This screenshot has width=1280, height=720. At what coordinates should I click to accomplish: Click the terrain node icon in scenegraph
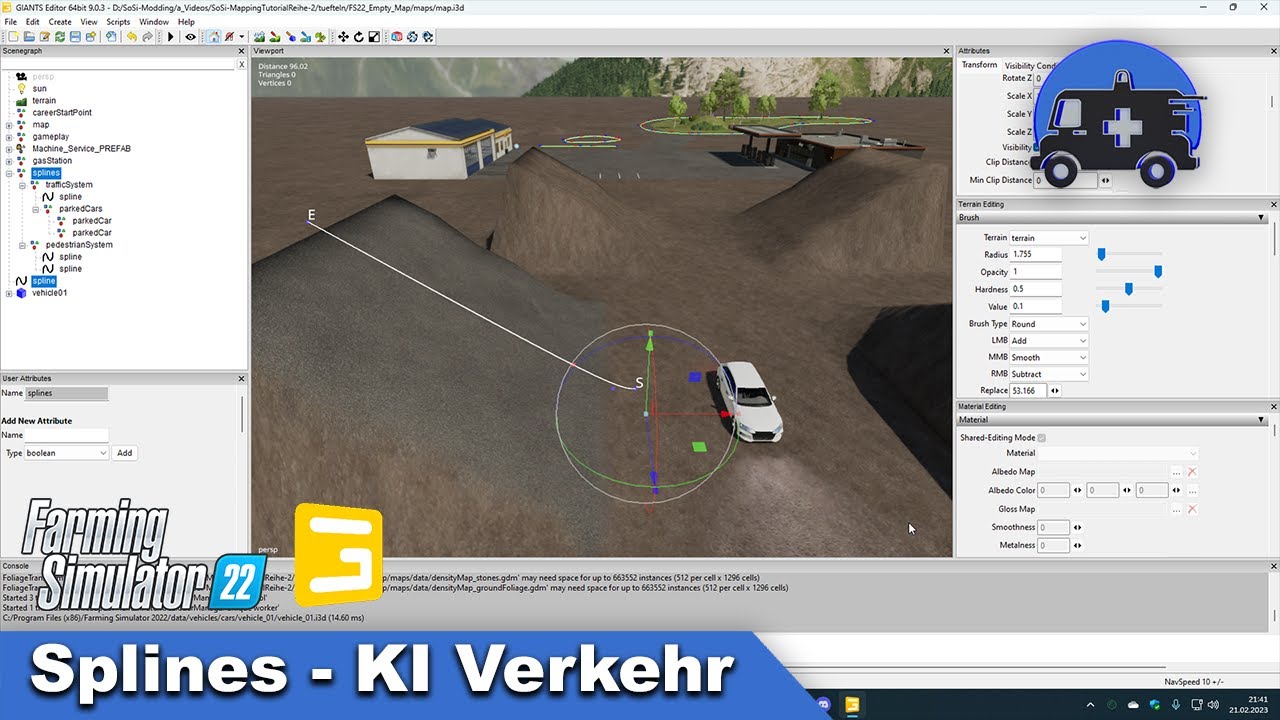[x=21, y=100]
